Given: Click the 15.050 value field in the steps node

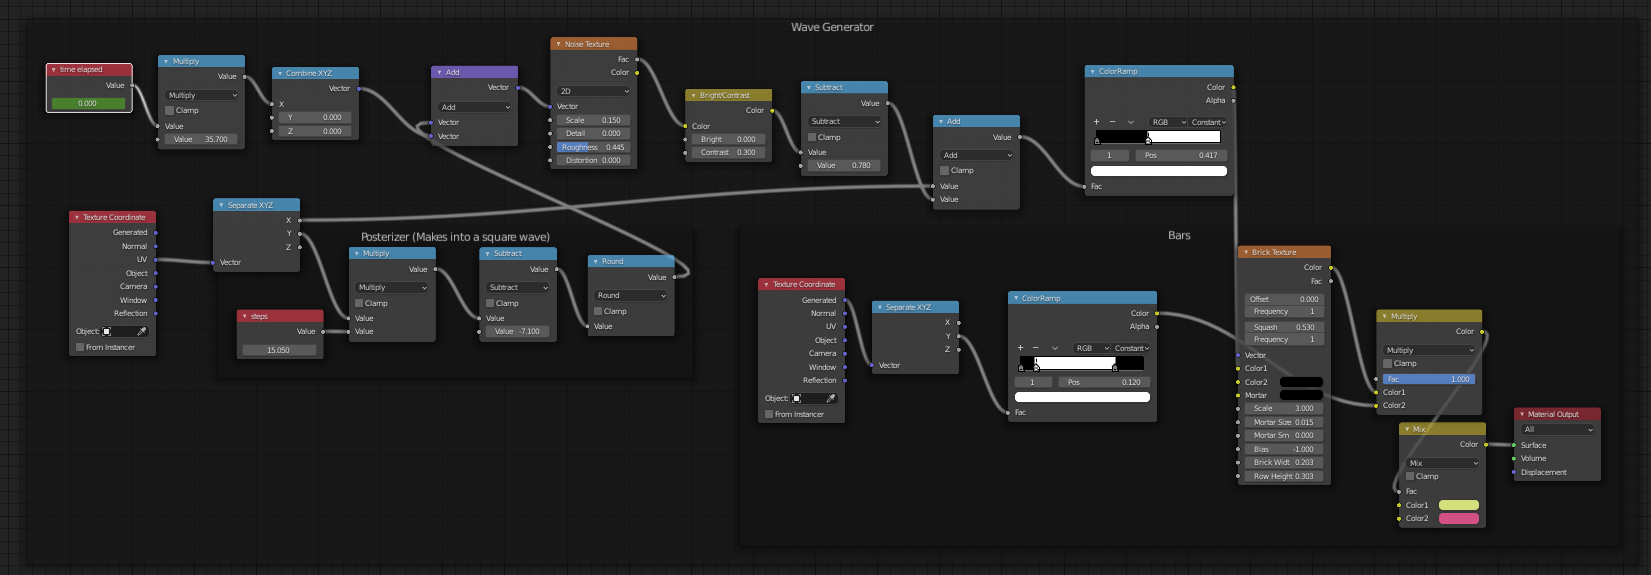Looking at the screenshot, I should coord(279,350).
